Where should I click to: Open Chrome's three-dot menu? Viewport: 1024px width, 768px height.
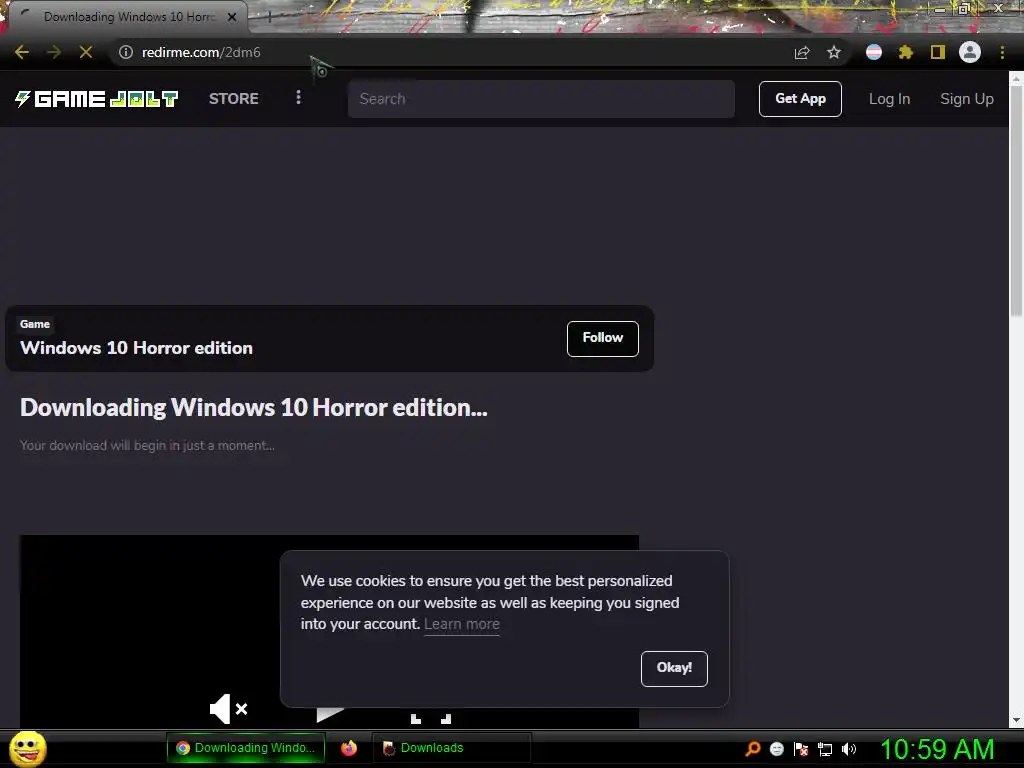1002,52
